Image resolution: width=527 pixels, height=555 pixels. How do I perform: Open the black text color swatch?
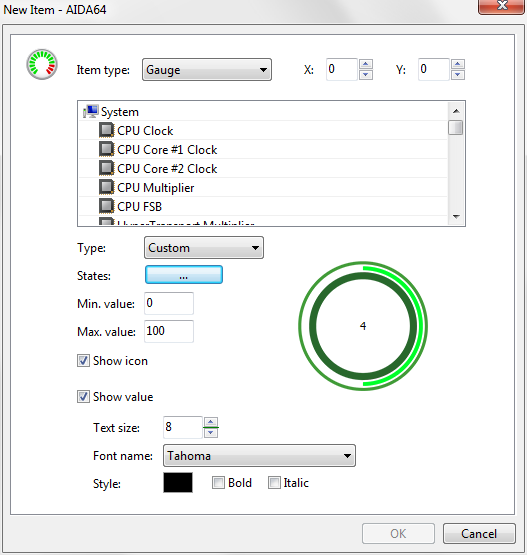pos(178,482)
